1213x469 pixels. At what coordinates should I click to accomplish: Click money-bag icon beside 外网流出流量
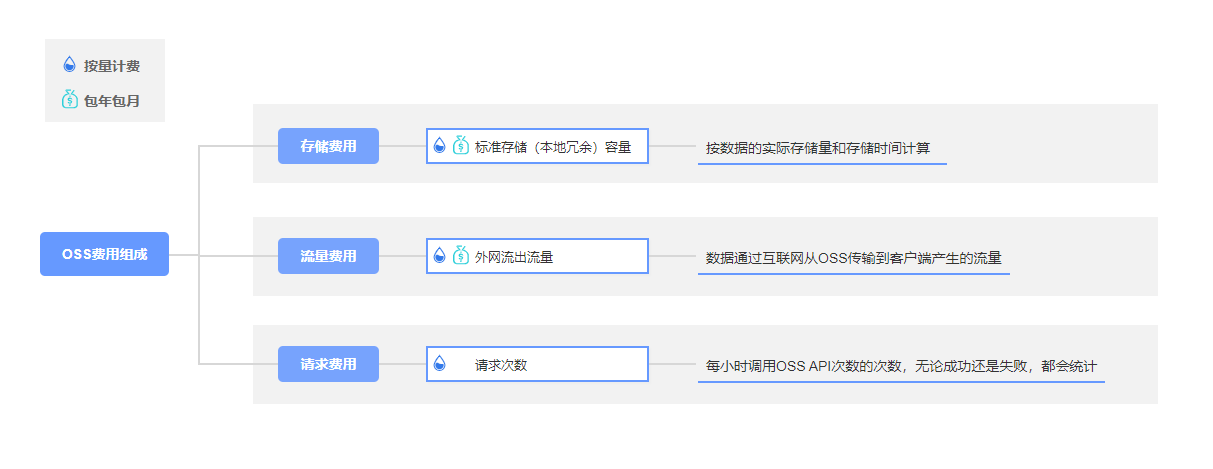(x=460, y=256)
